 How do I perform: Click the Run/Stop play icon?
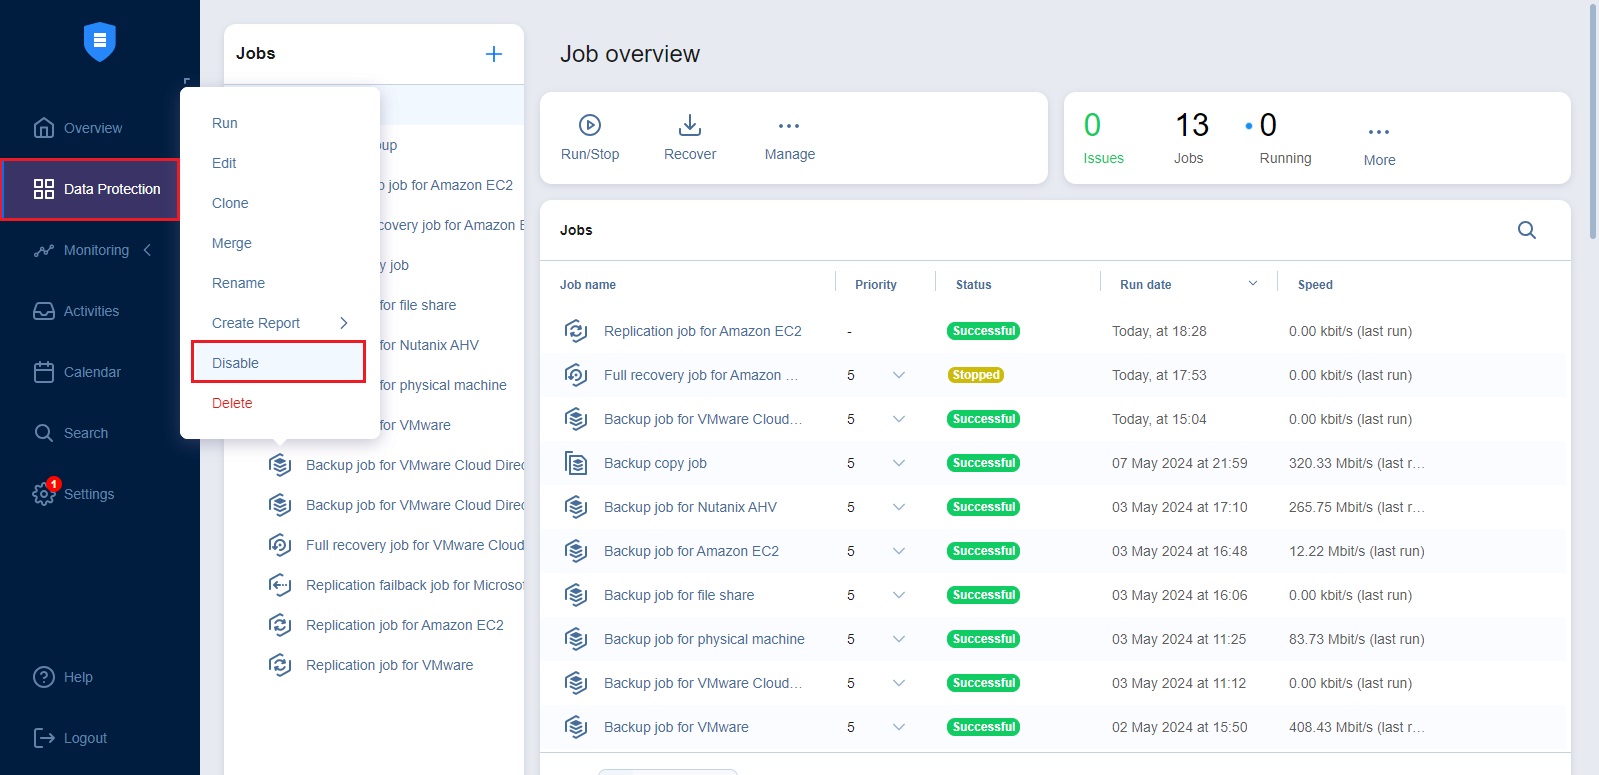pyautogui.click(x=590, y=125)
